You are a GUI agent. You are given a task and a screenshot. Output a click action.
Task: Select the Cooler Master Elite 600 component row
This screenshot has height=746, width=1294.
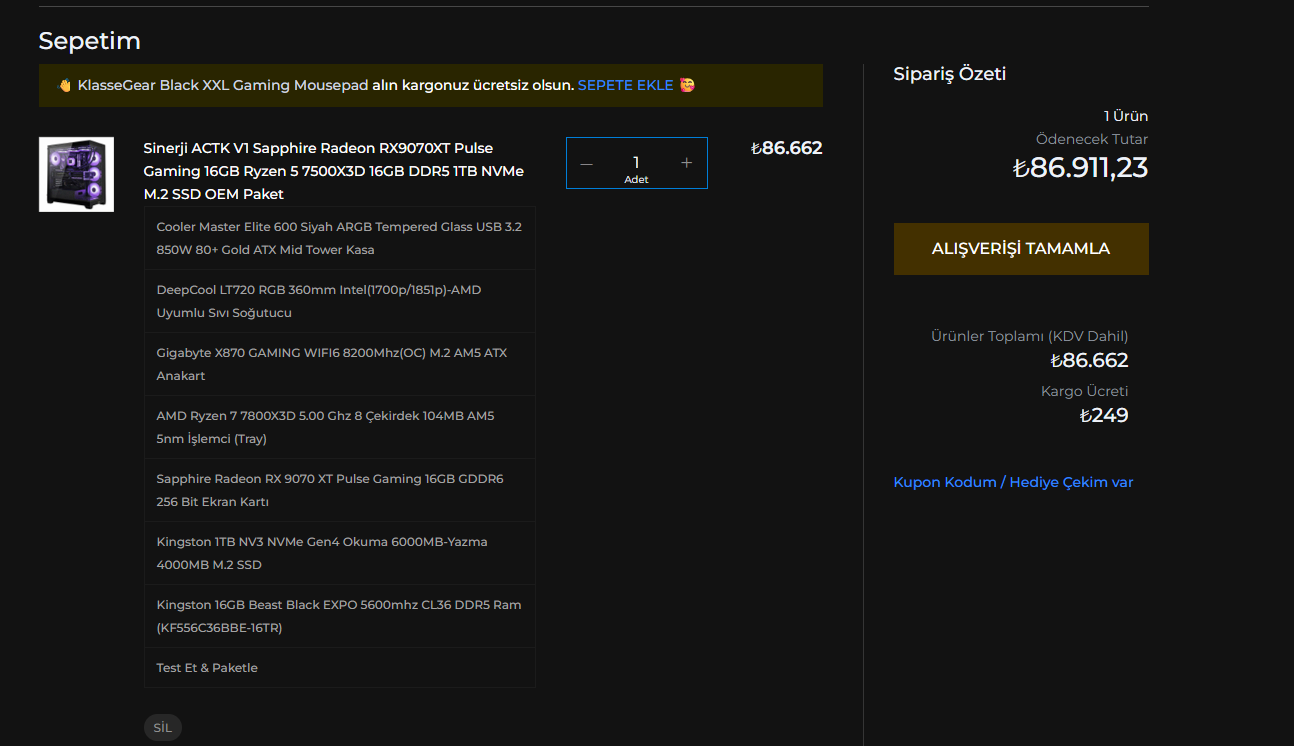coord(340,238)
